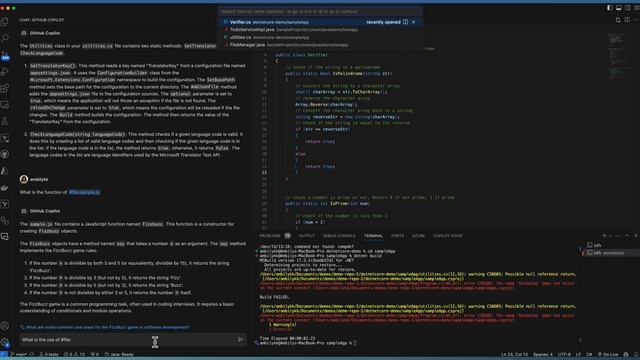Image resolution: width=640 pixels, height=360 pixels.
Task: Toggle the panel layout icon in title bar
Action: pyautogui.click(x=618, y=8)
